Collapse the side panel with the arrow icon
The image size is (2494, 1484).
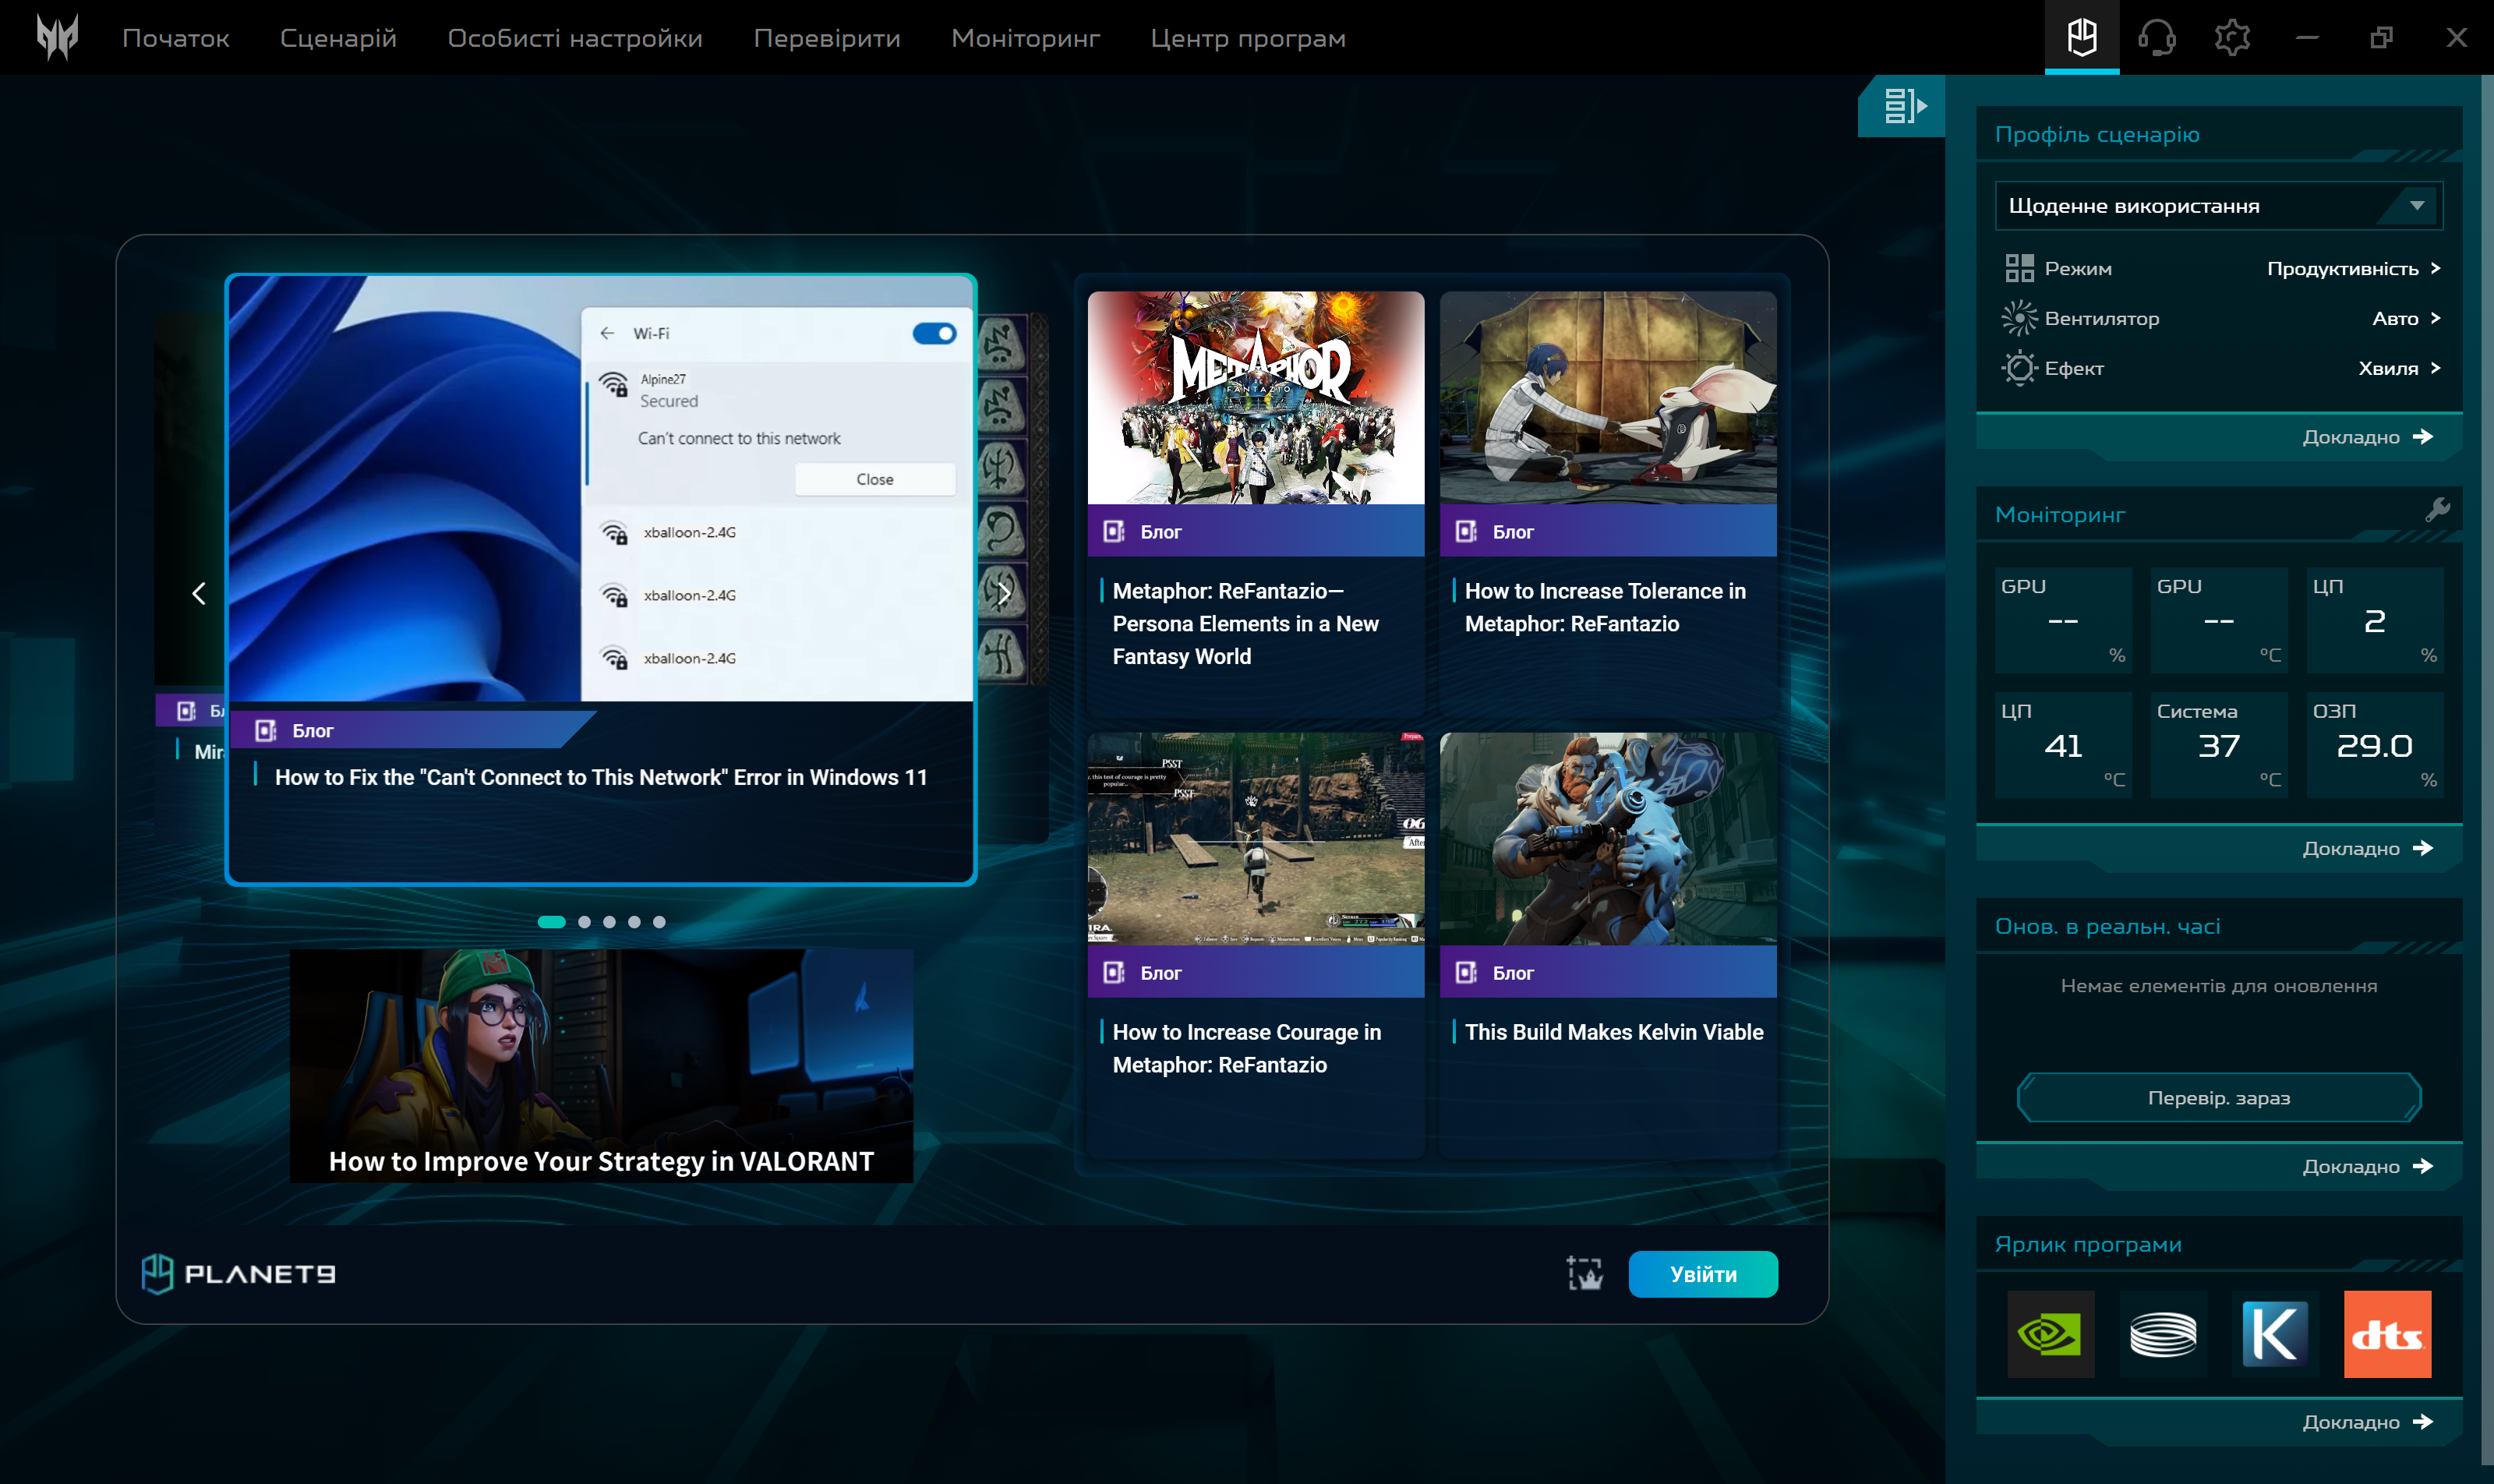[x=1903, y=105]
